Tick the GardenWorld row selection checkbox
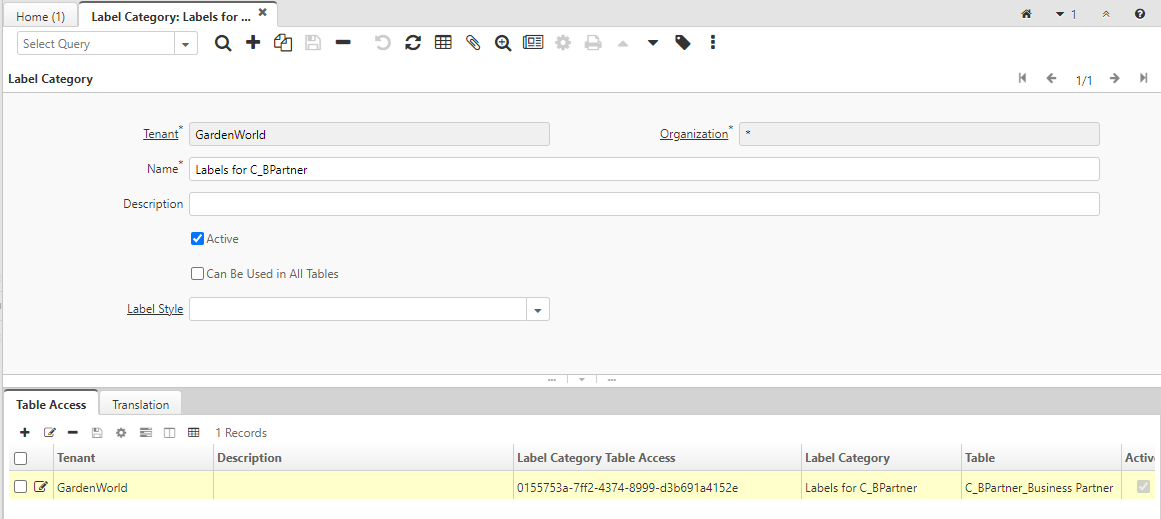This screenshot has height=519, width=1161. [x=21, y=487]
